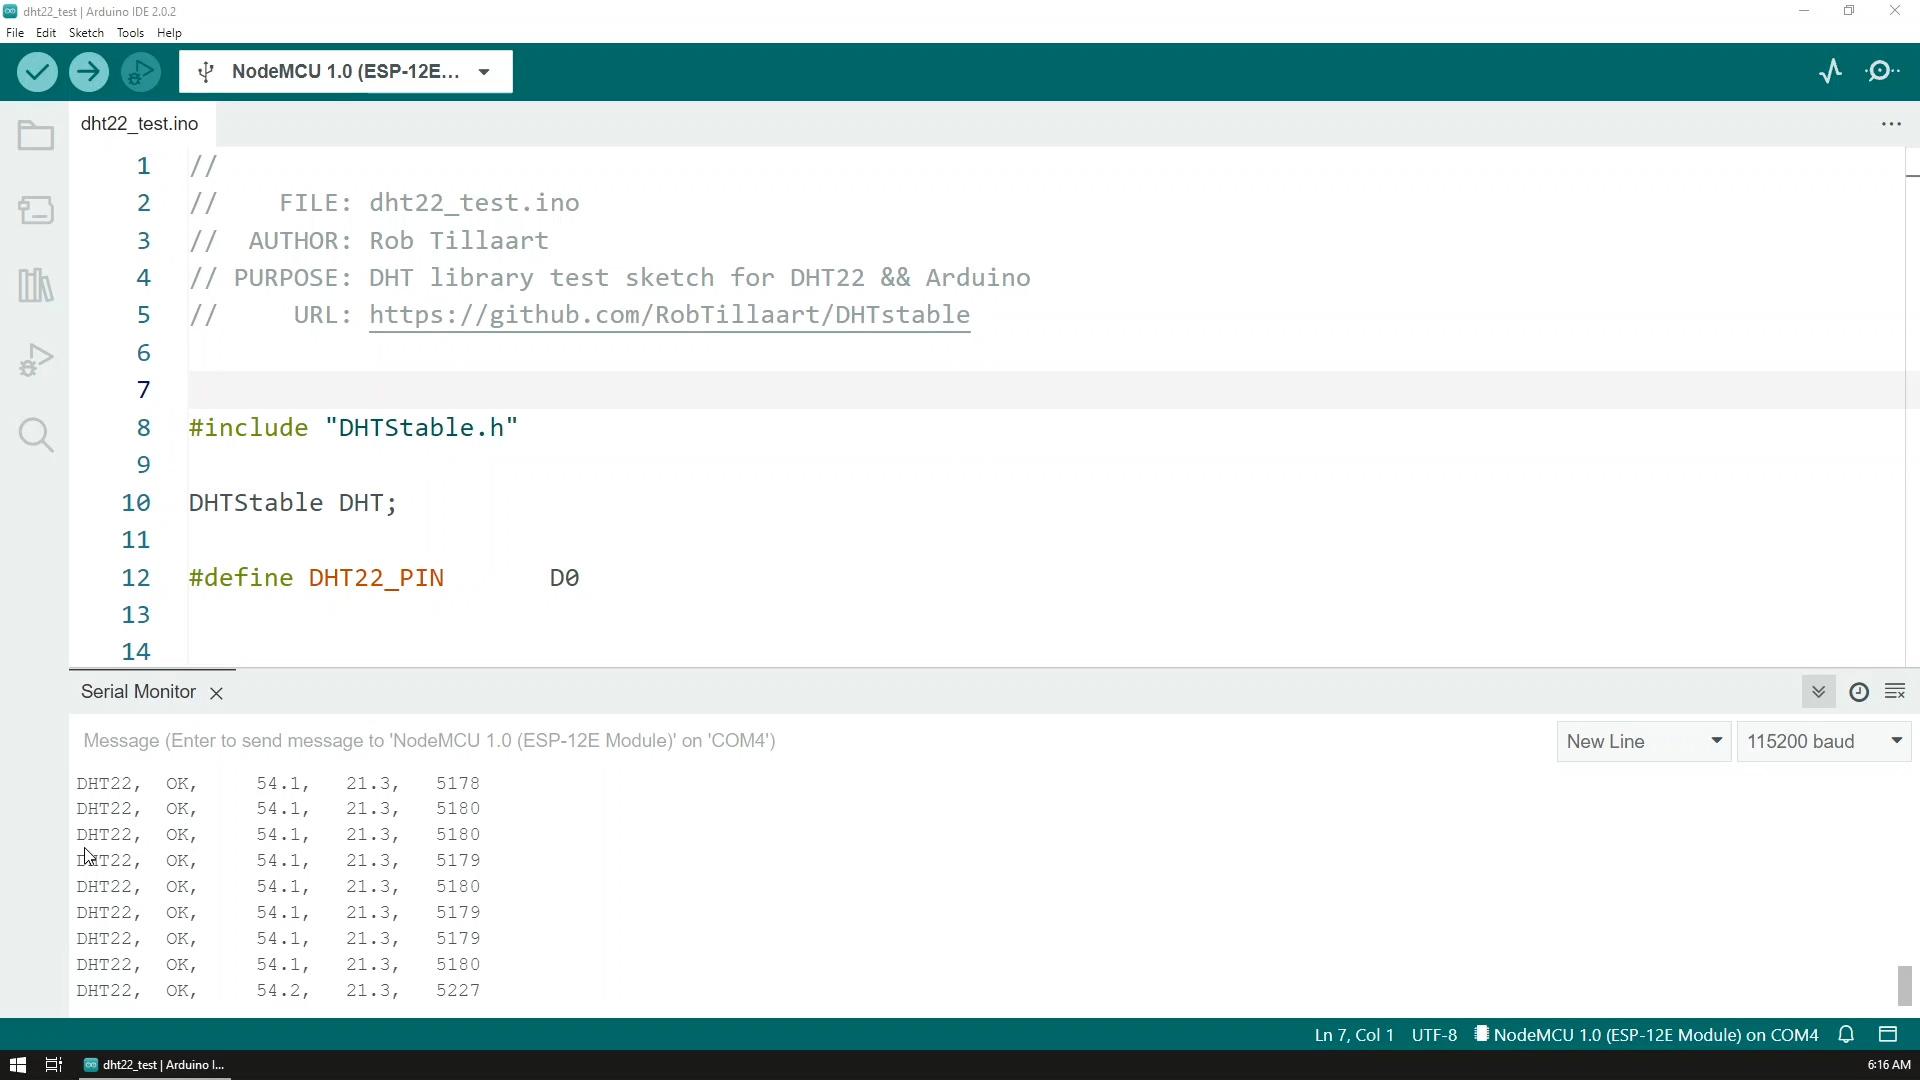Open the Boards Manager sidebar icon
The height and width of the screenshot is (1080, 1920).
click(36, 210)
